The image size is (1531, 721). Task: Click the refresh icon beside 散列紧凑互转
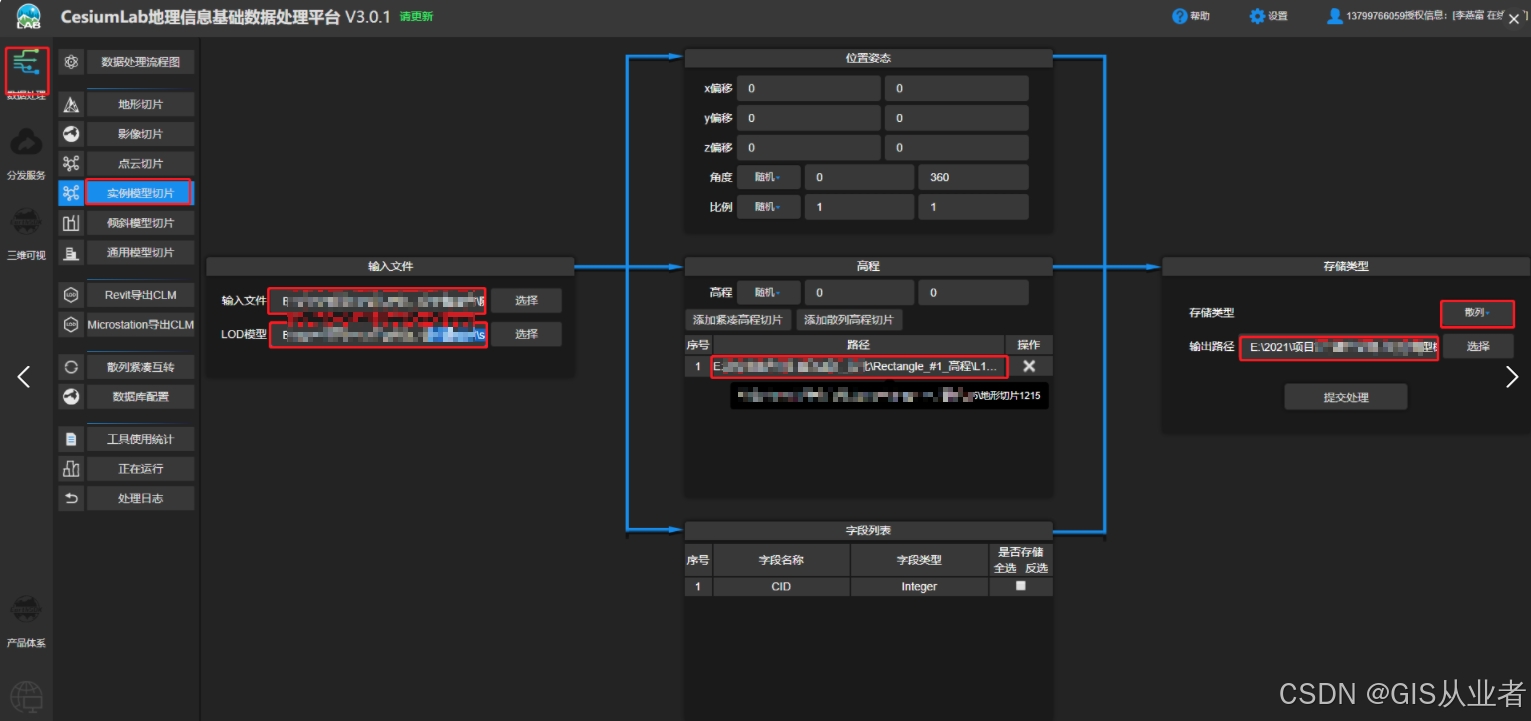pyautogui.click(x=71, y=367)
